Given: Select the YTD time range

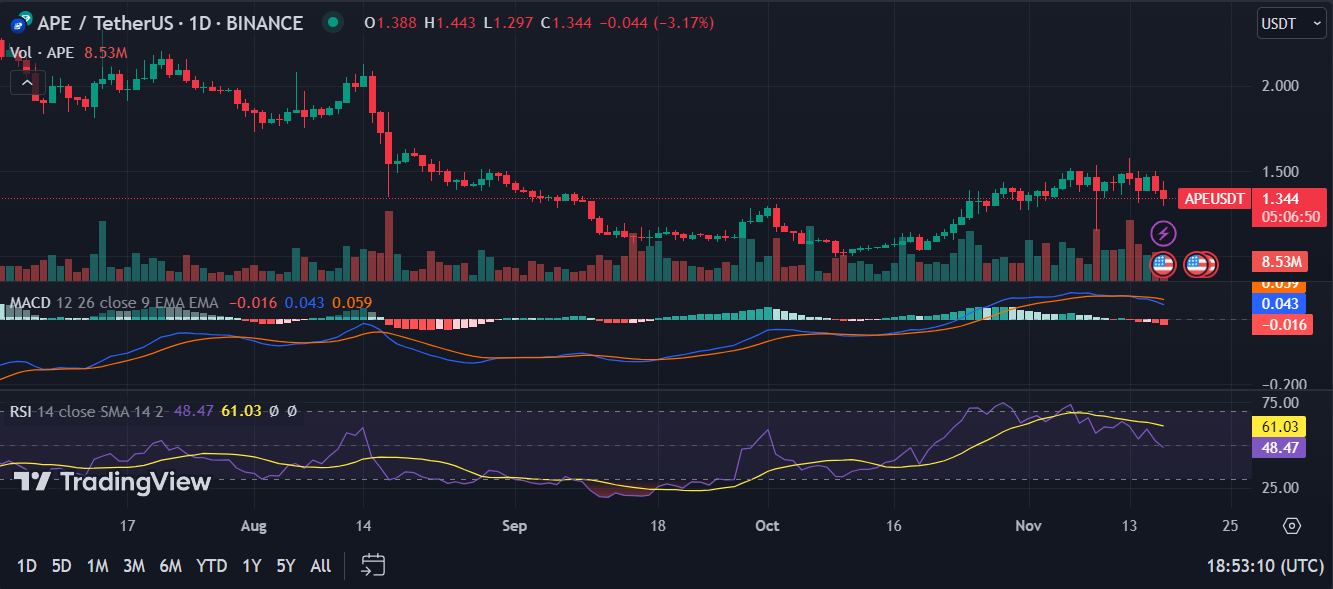Looking at the screenshot, I should [211, 566].
